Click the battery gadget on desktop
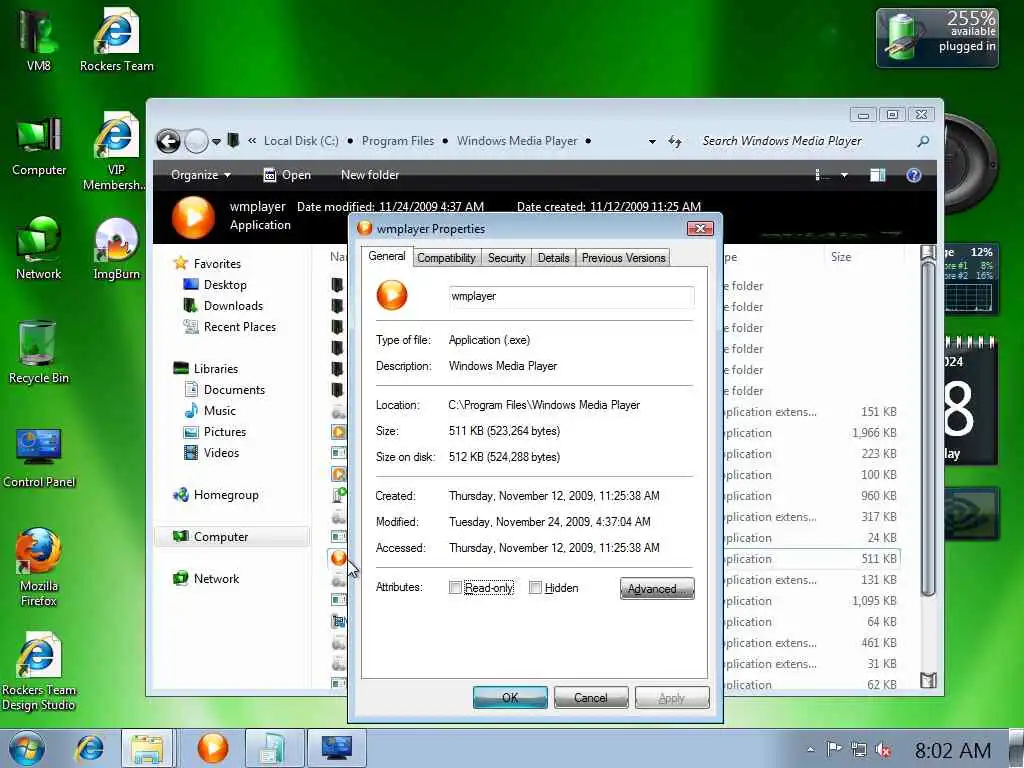The height and width of the screenshot is (768, 1024). click(937, 38)
